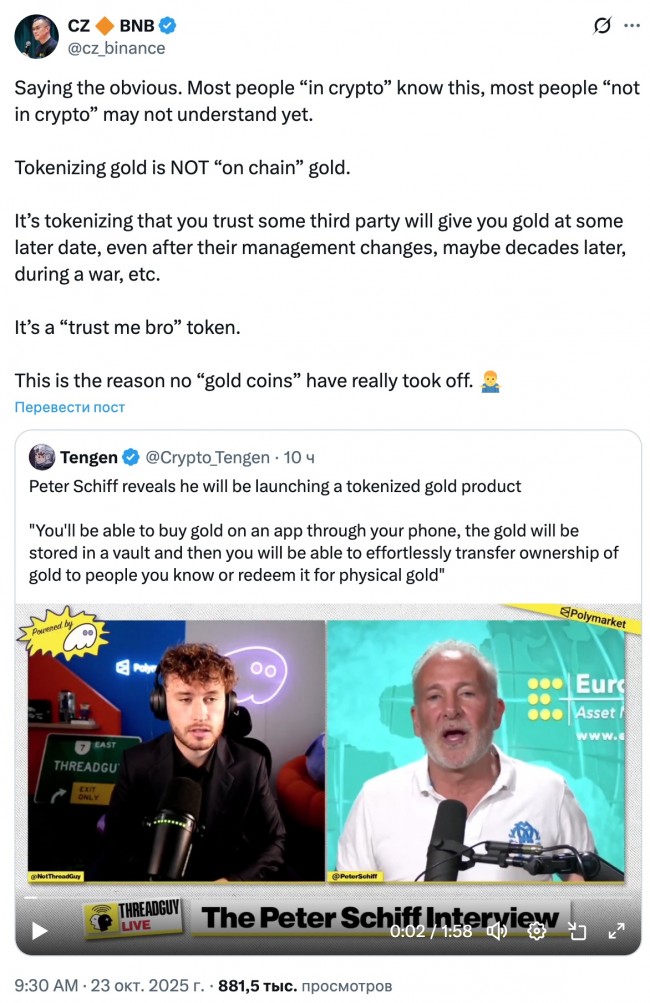Seek using the video progress bar

(328, 898)
